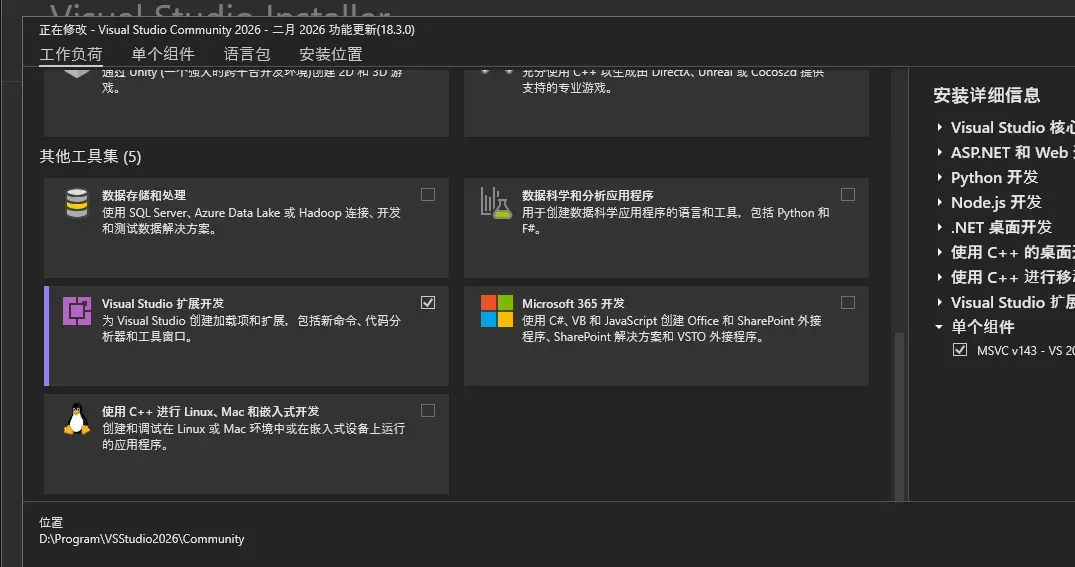Viewport: 1075px width, 567px height.
Task: Click the 其他工具集 (5) section heading
Action: 90,156
